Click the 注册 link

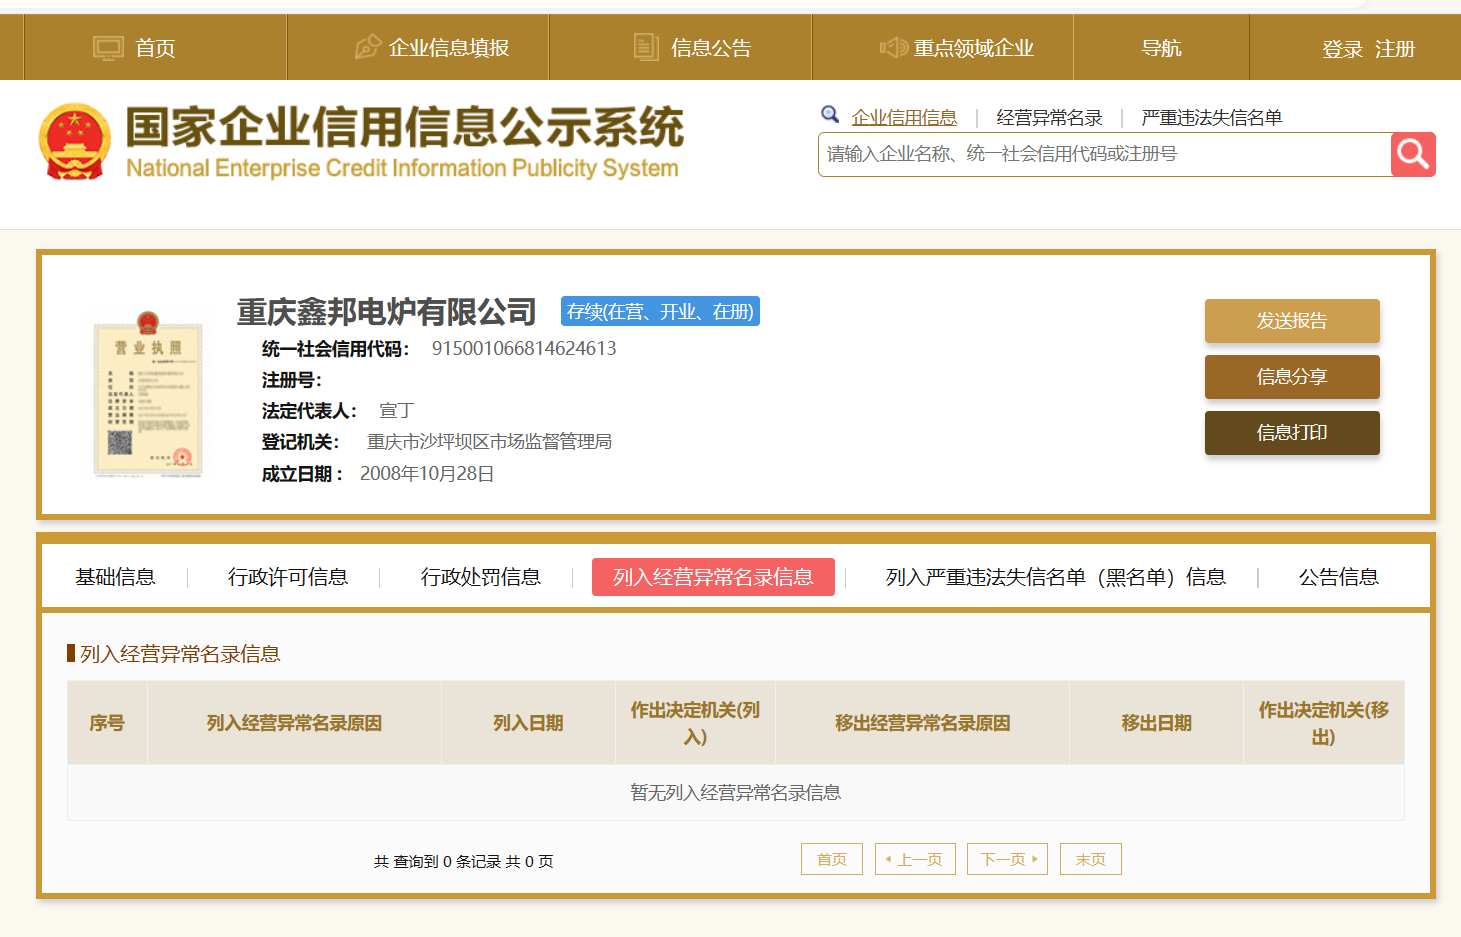[1395, 49]
